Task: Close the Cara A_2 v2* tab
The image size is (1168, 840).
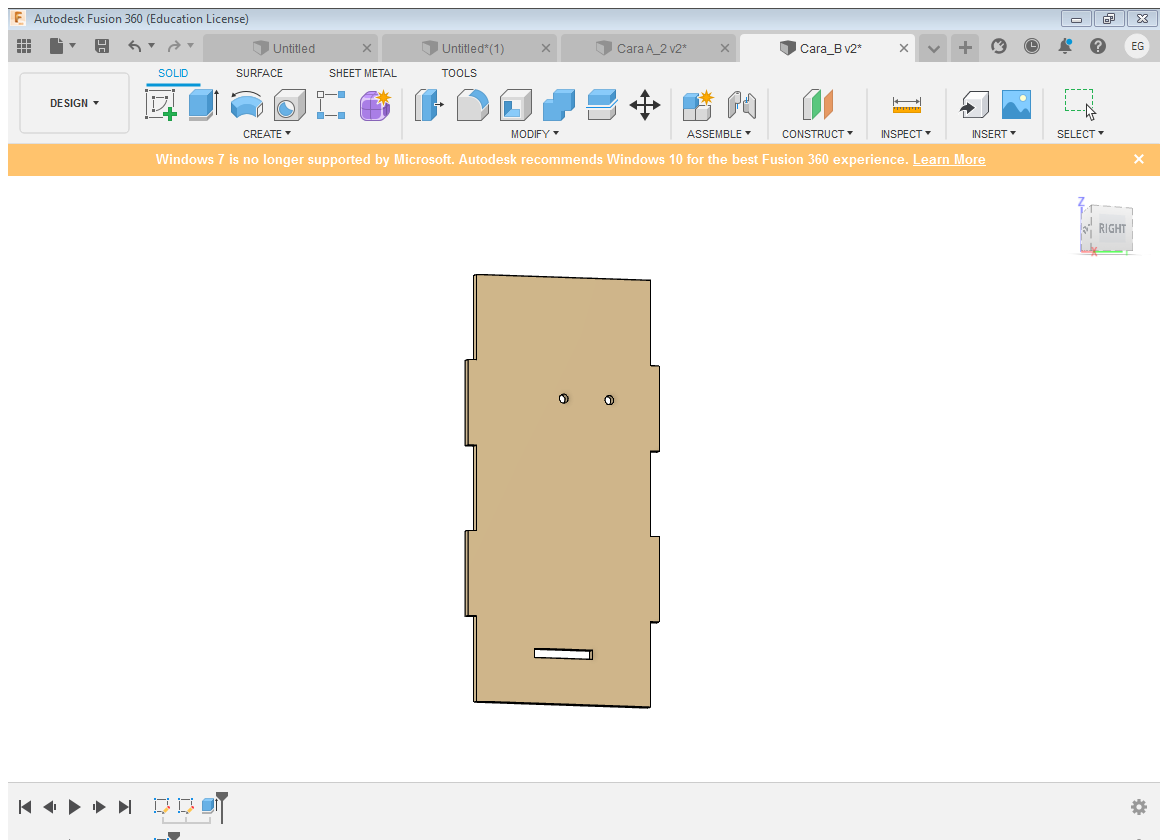Action: 725,48
